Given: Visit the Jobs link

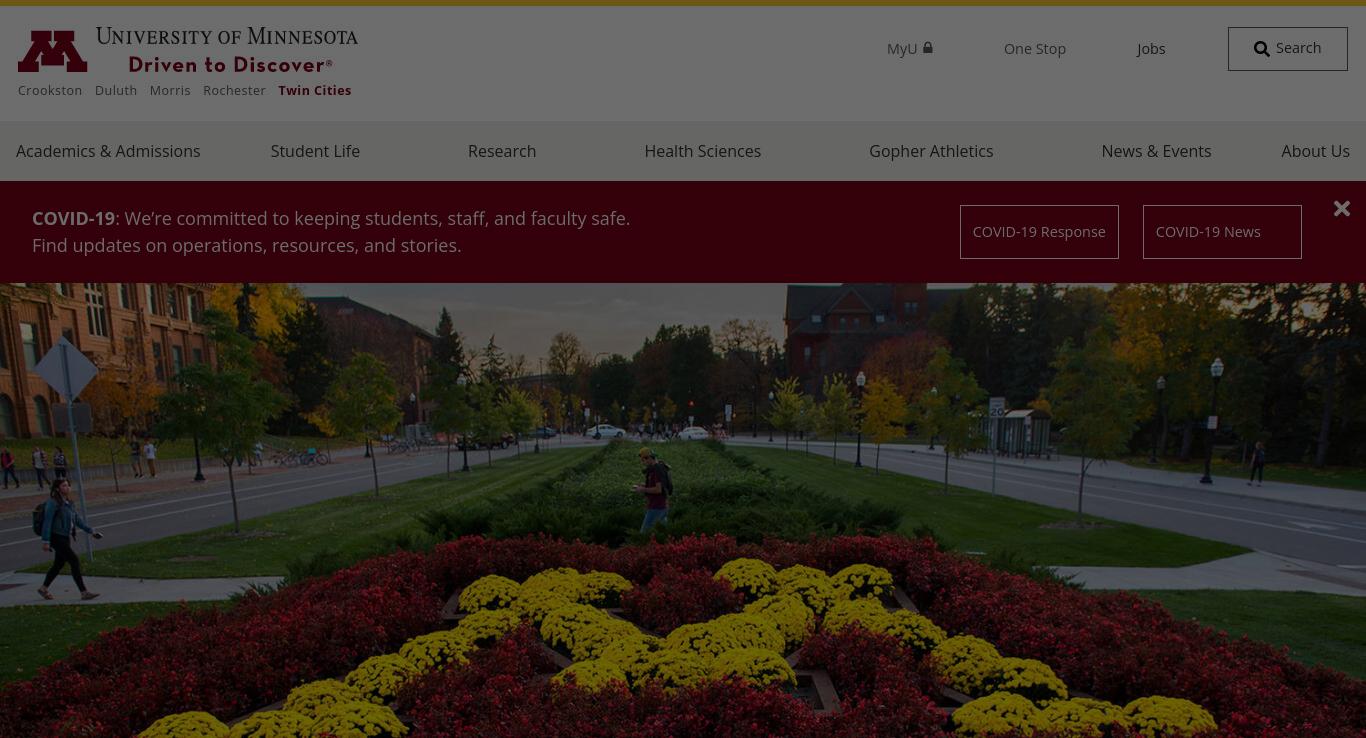Looking at the screenshot, I should (1151, 49).
